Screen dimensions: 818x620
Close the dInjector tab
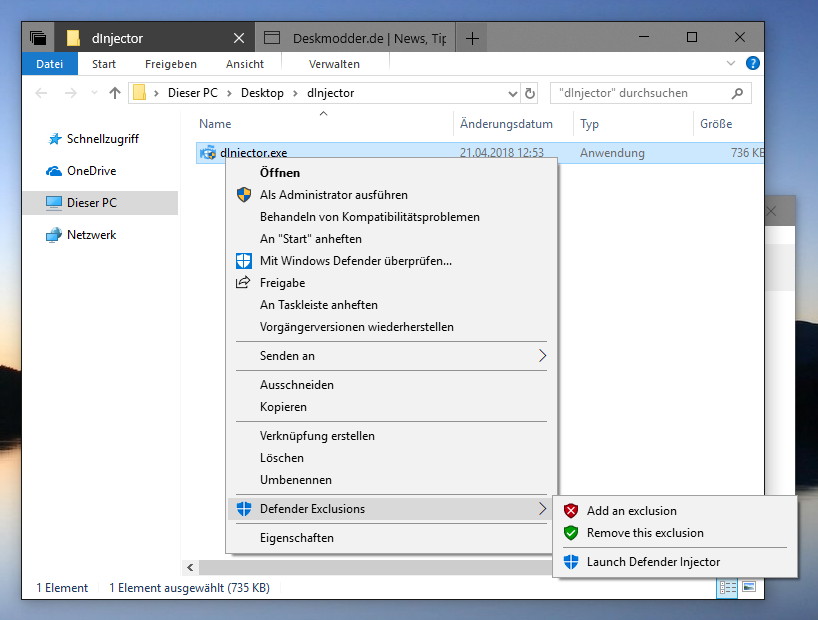click(239, 38)
